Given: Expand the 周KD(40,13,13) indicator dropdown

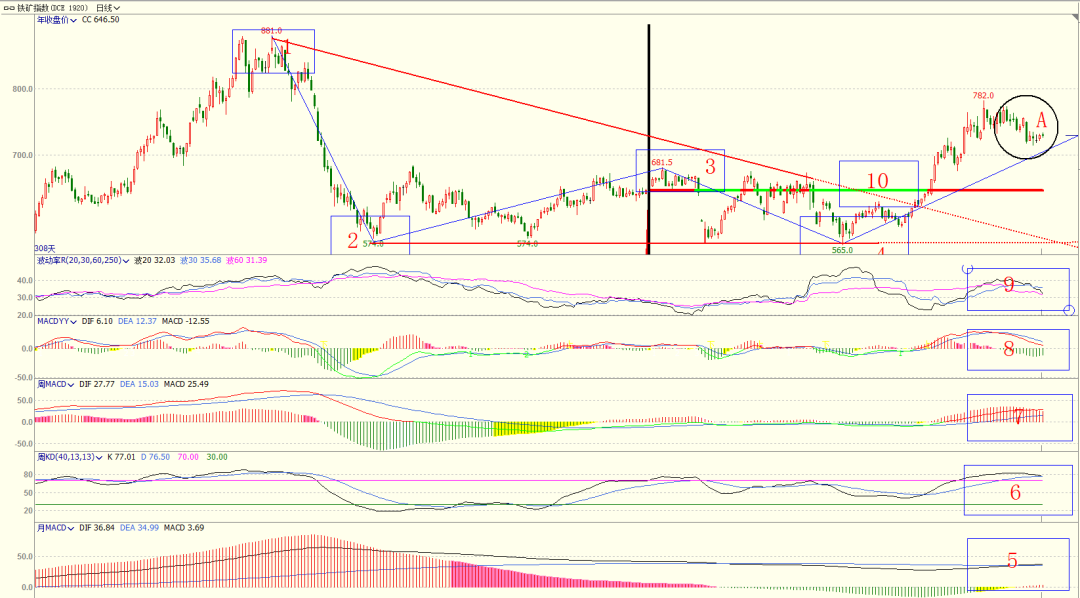Looking at the screenshot, I should pos(70,457).
